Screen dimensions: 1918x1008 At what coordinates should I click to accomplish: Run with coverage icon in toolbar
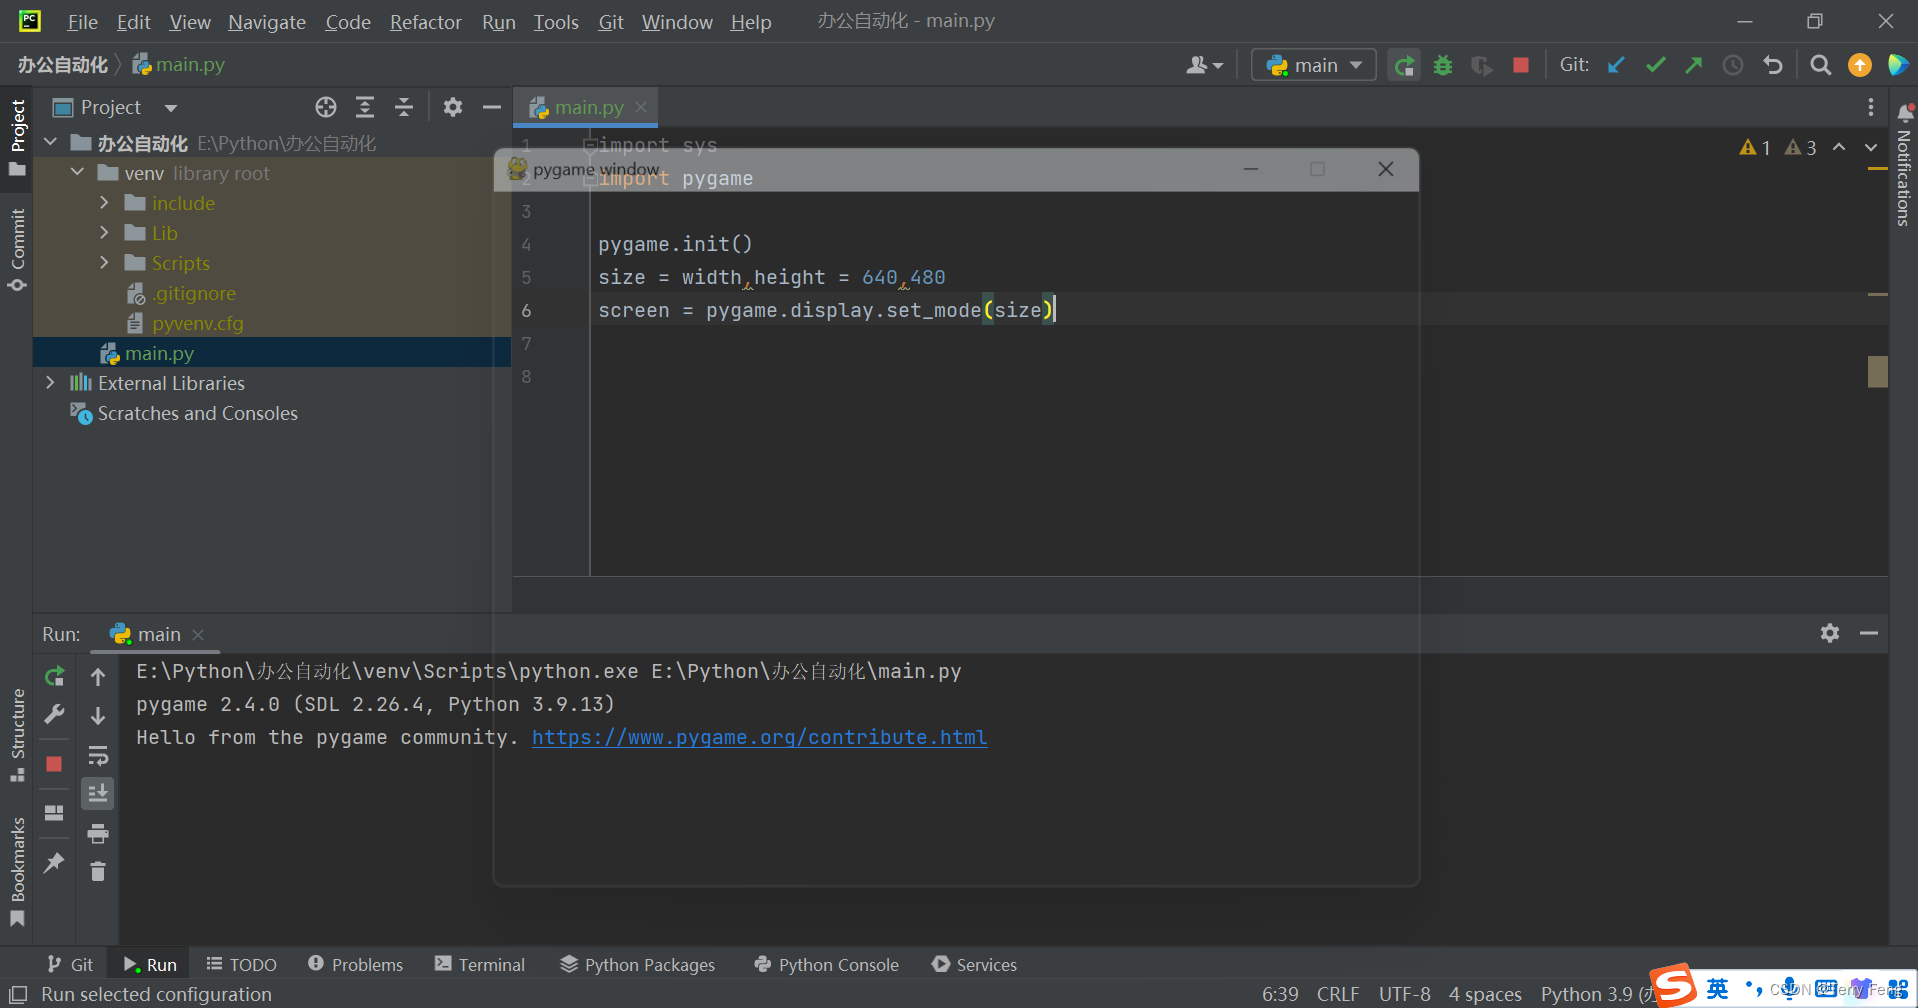[1482, 65]
